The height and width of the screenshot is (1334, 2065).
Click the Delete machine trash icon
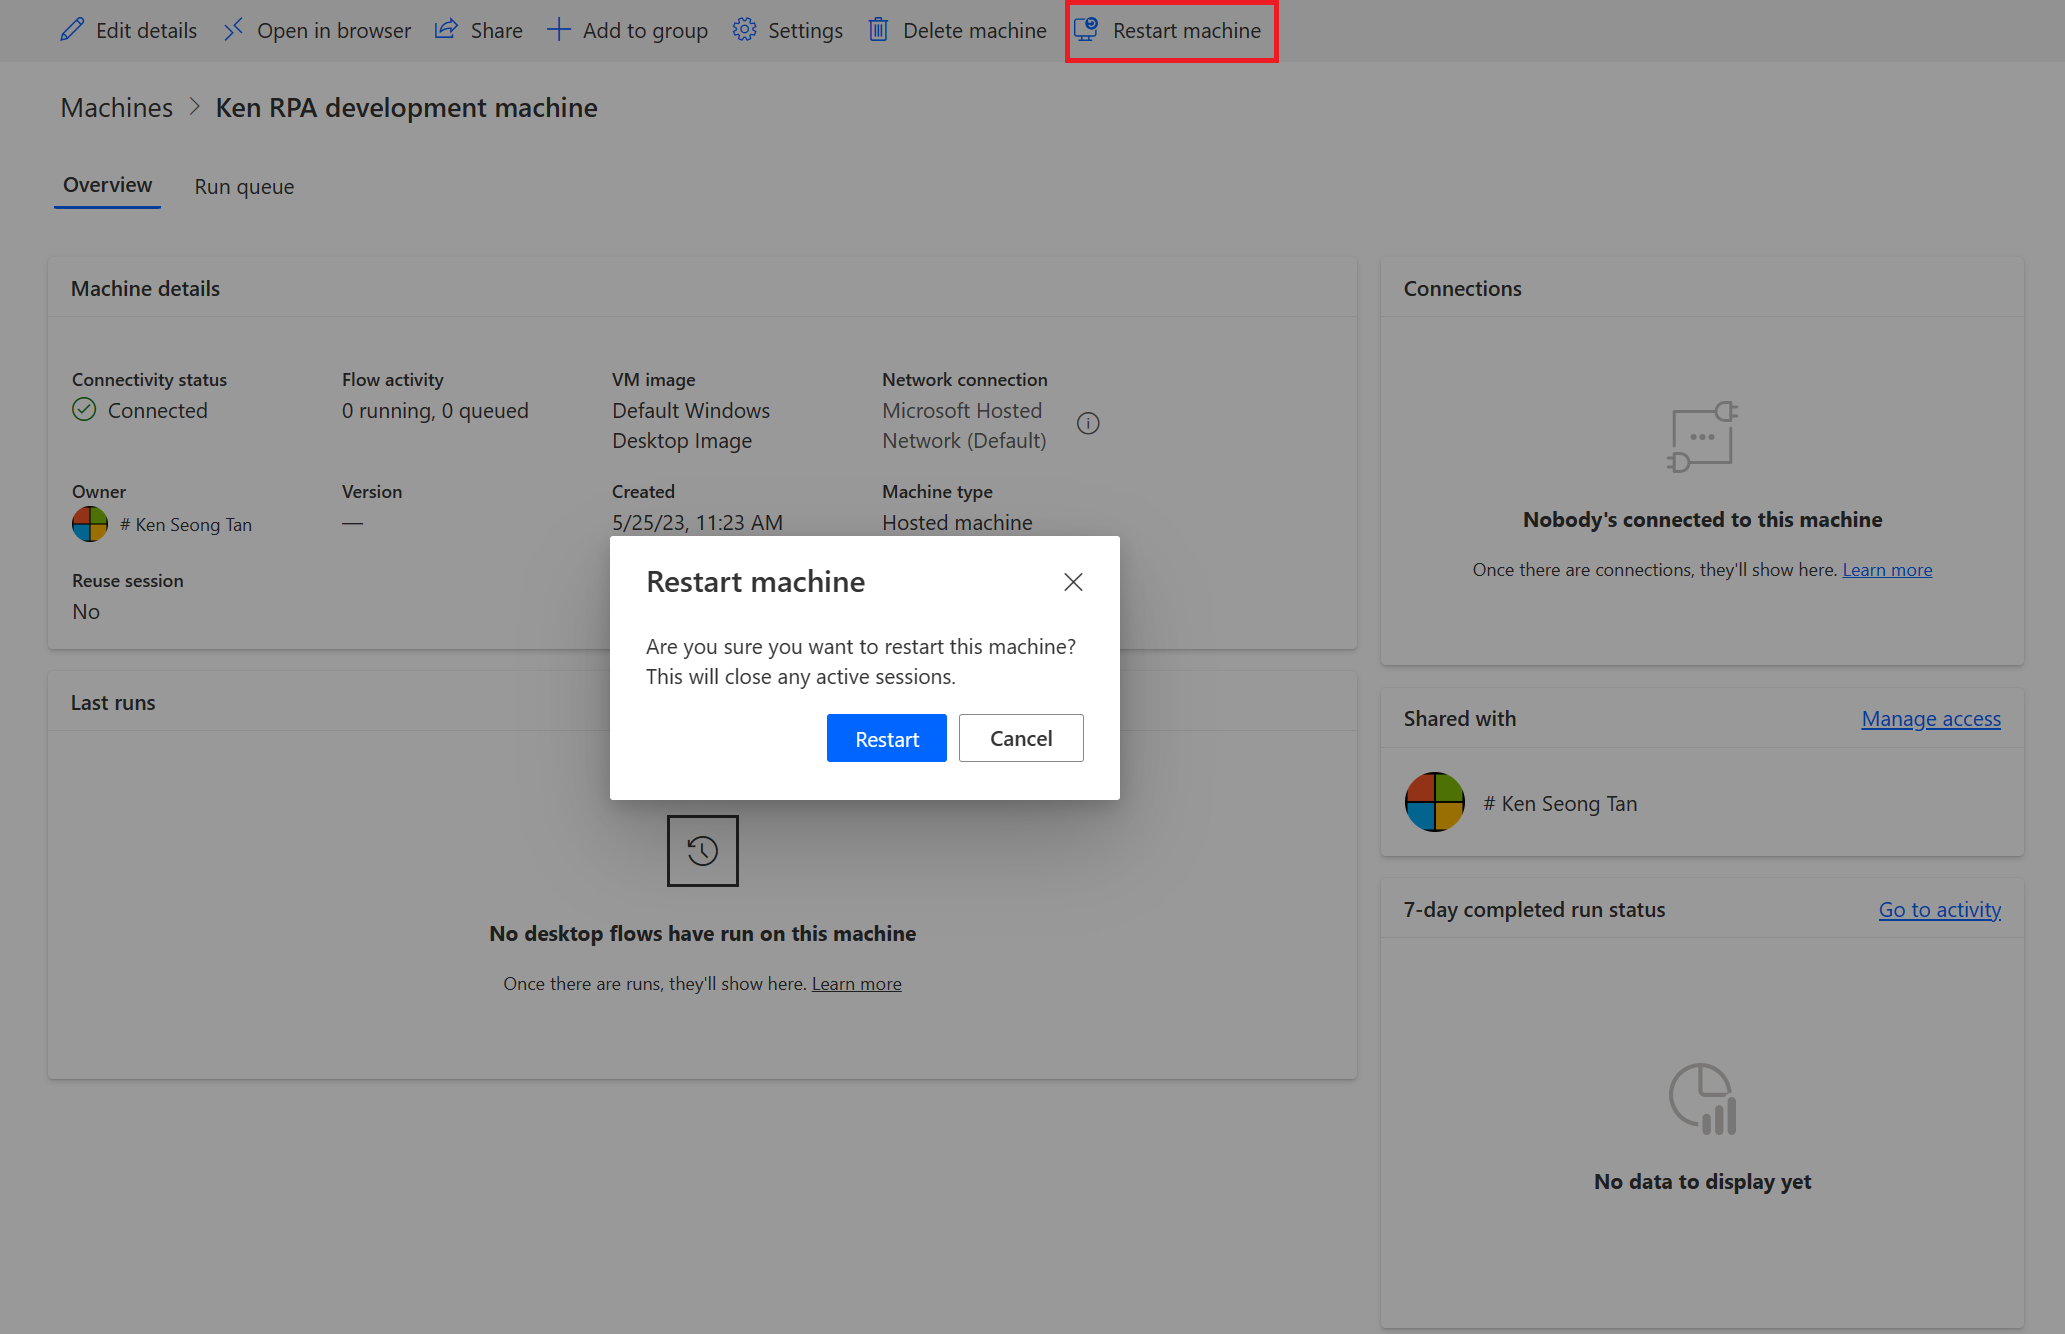click(876, 30)
